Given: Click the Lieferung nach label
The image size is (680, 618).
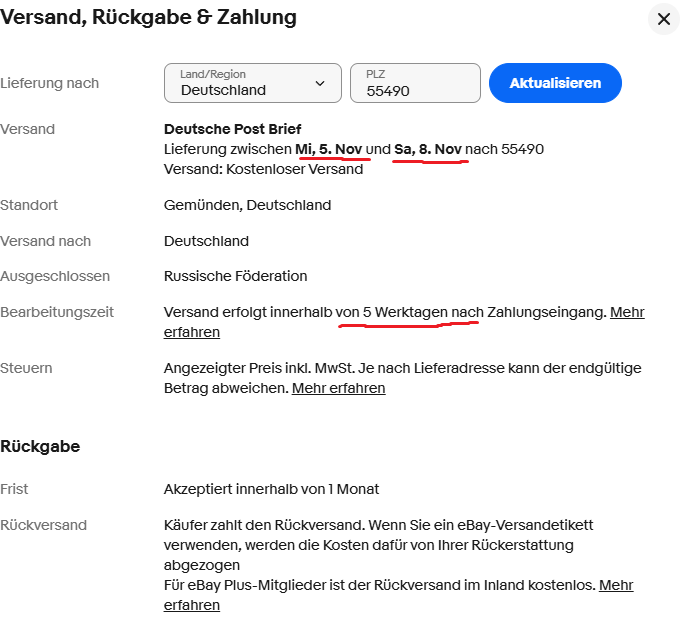Looking at the screenshot, I should coord(50,84).
